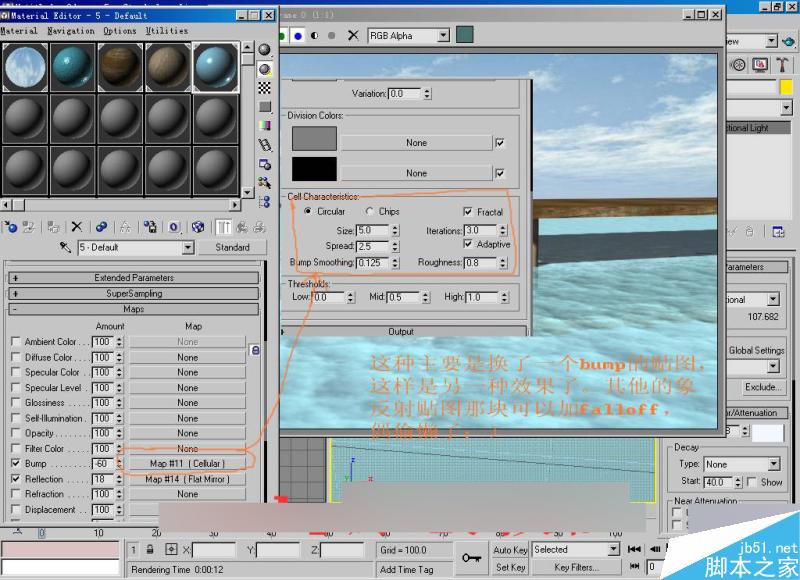This screenshot has width=800, height=580.
Task: Click the Clear image X icon in render window
Action: pos(353,35)
